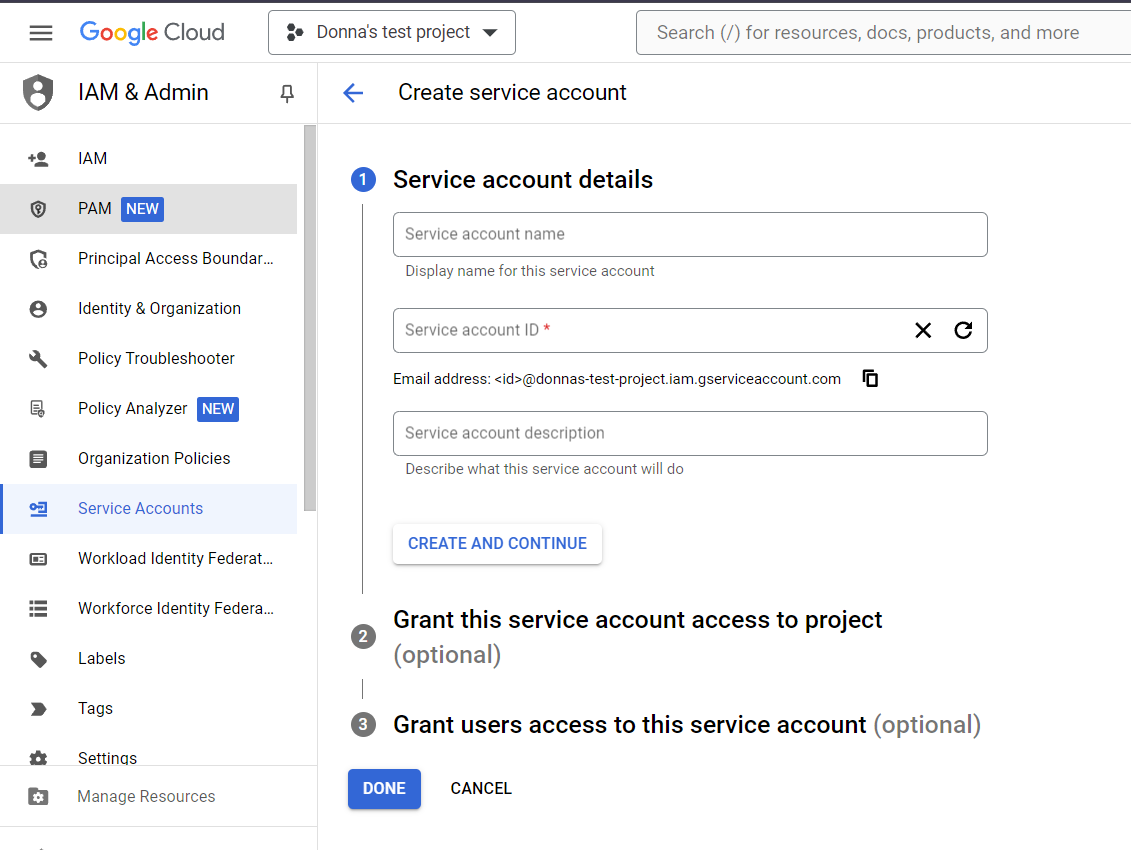Open the Labels page
Image resolution: width=1131 pixels, height=850 pixels.
[149, 659]
